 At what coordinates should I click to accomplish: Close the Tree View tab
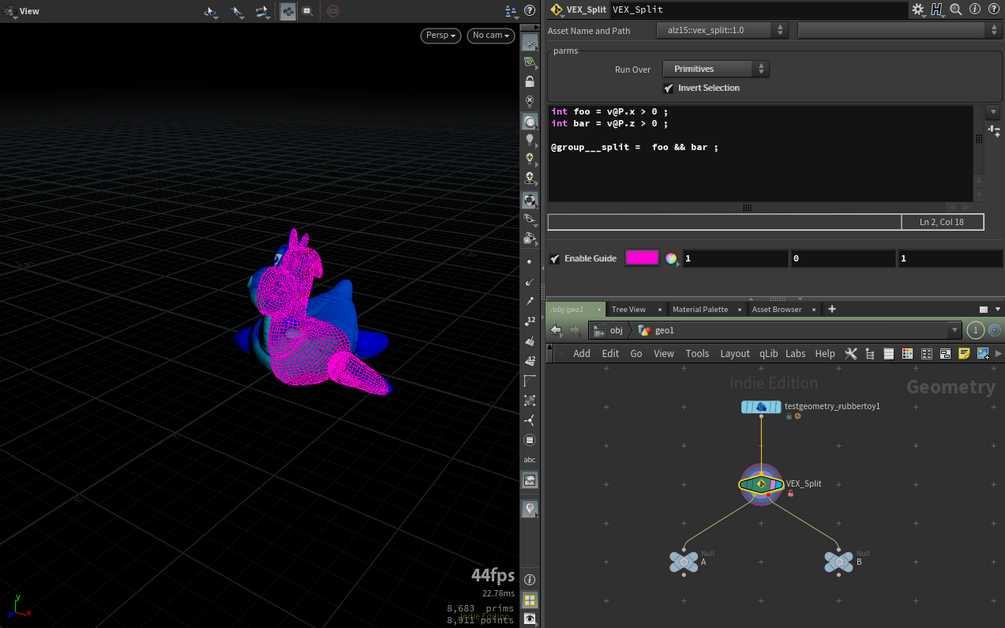tap(660, 310)
